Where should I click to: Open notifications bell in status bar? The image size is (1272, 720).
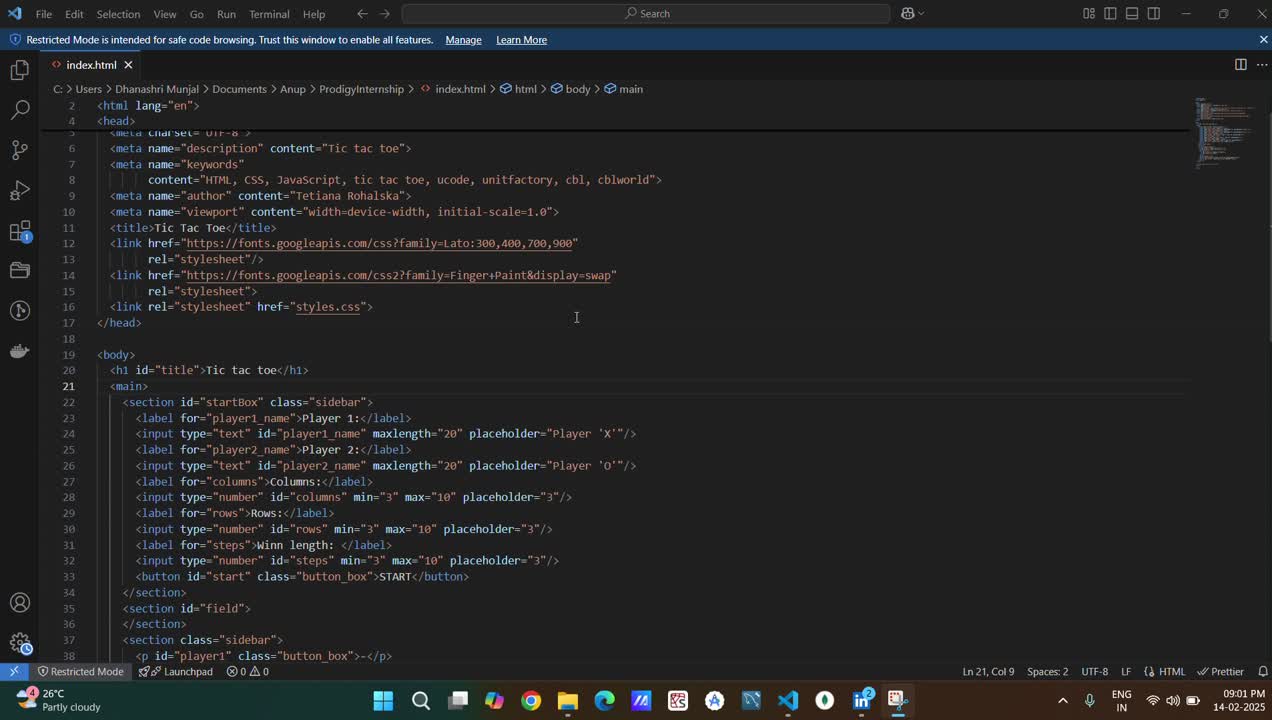point(1262,671)
